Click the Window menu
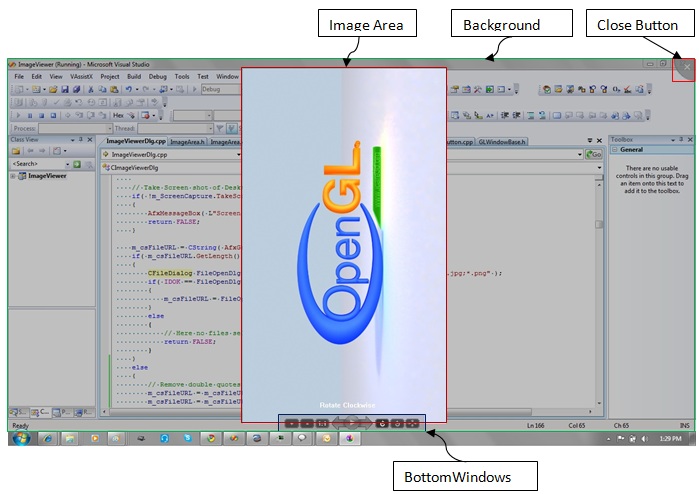 (x=227, y=77)
